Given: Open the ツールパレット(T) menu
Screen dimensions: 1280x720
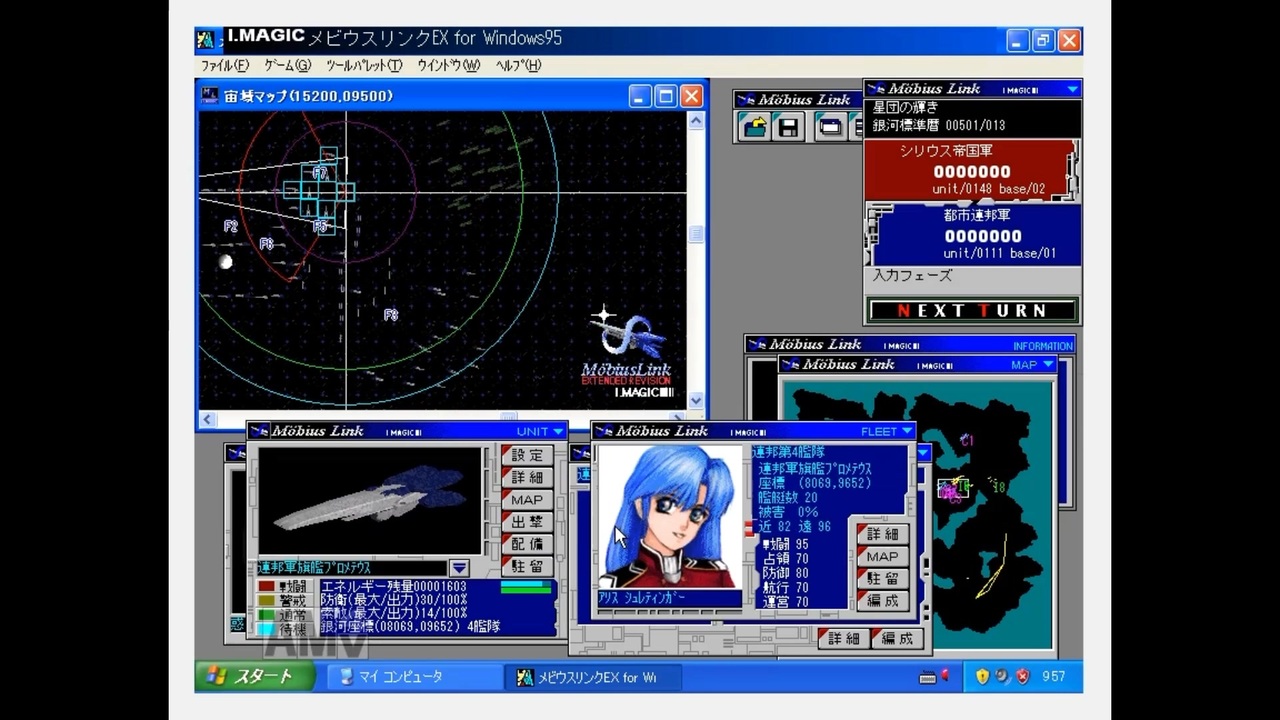Looking at the screenshot, I should click(x=364, y=65).
